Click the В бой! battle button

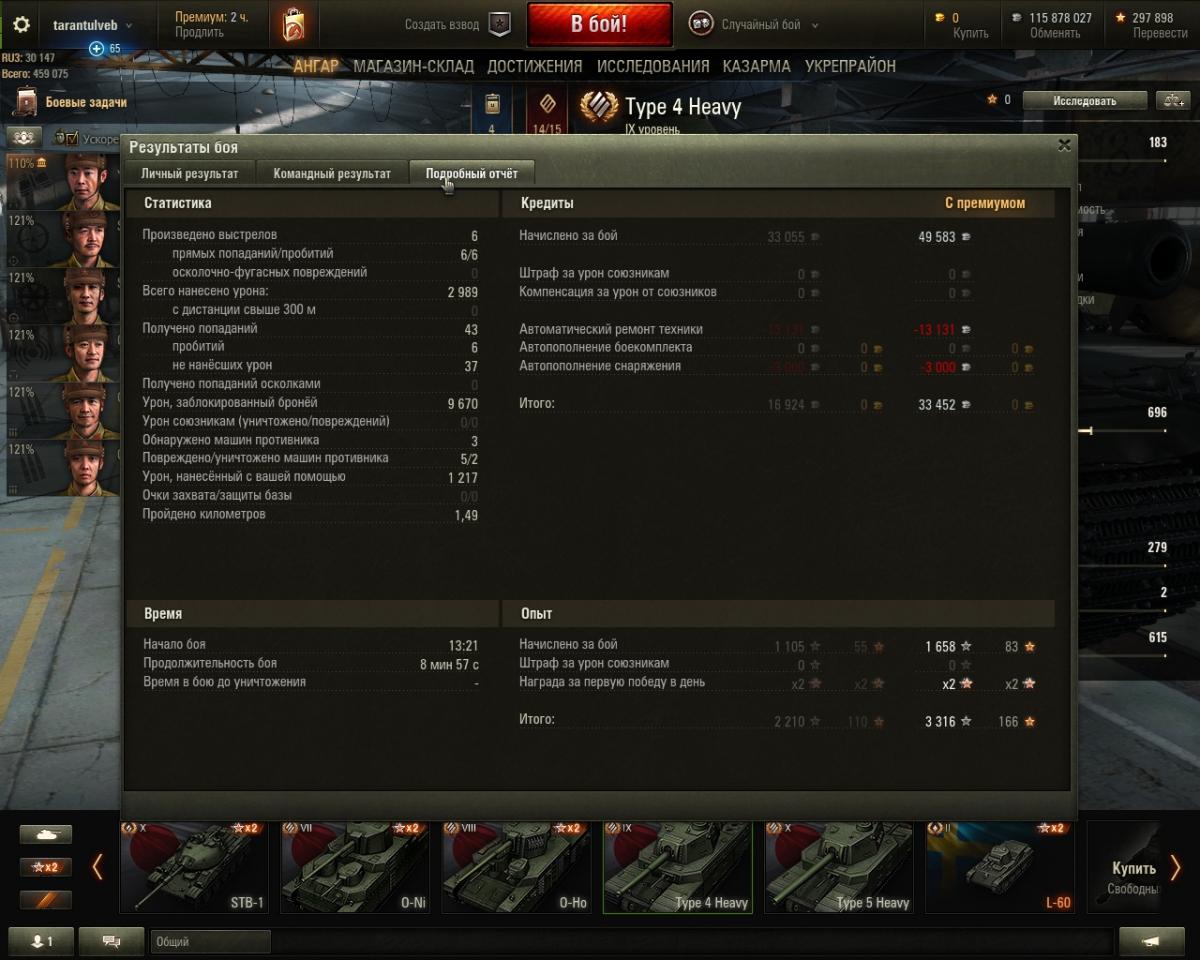pos(599,24)
